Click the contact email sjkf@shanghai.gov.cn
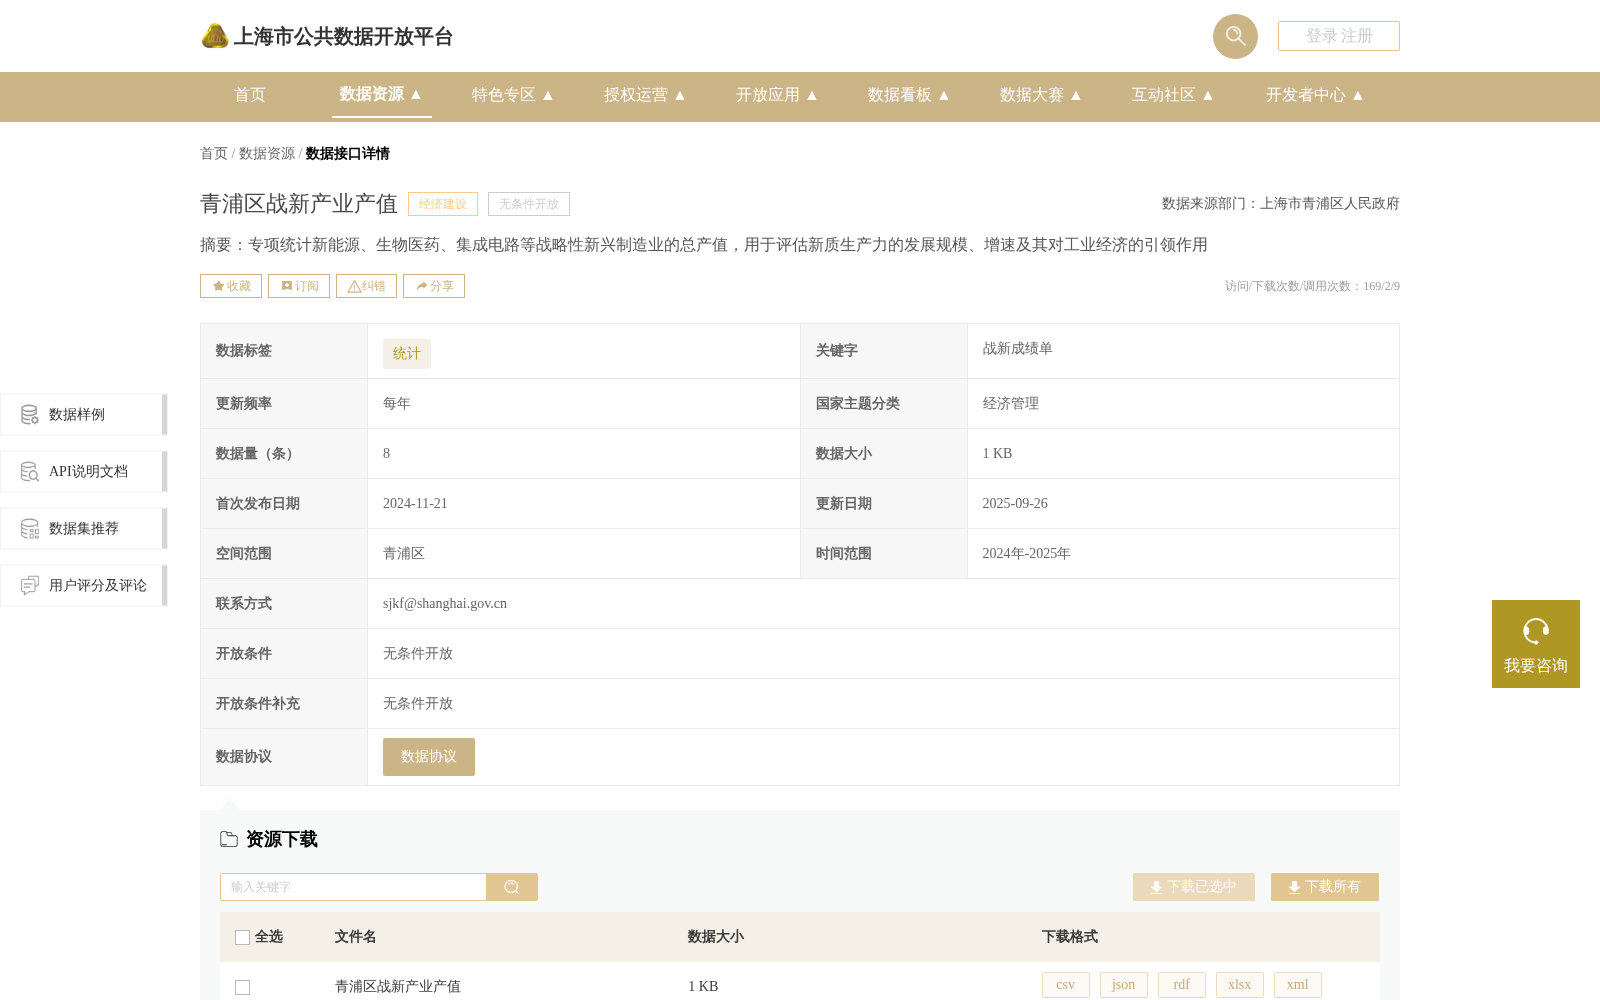The width and height of the screenshot is (1600, 1000). click(445, 604)
